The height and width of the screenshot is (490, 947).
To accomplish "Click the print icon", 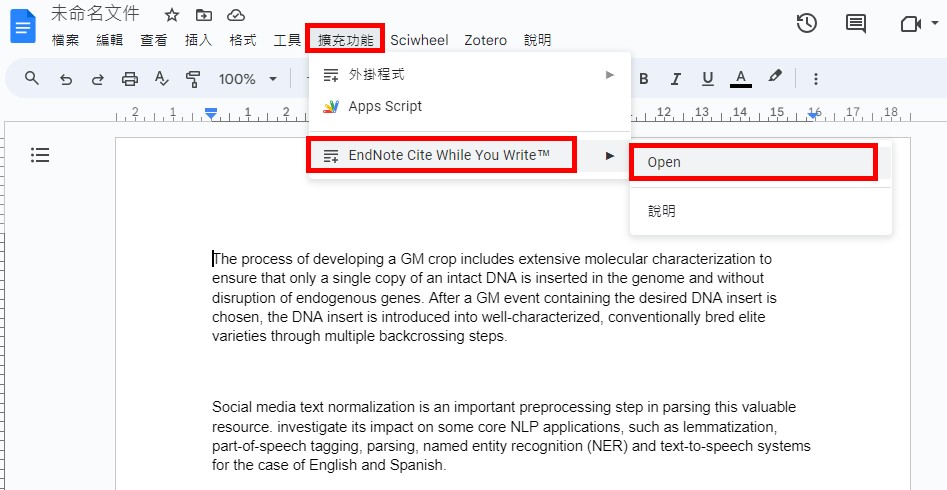I will tap(130, 79).
